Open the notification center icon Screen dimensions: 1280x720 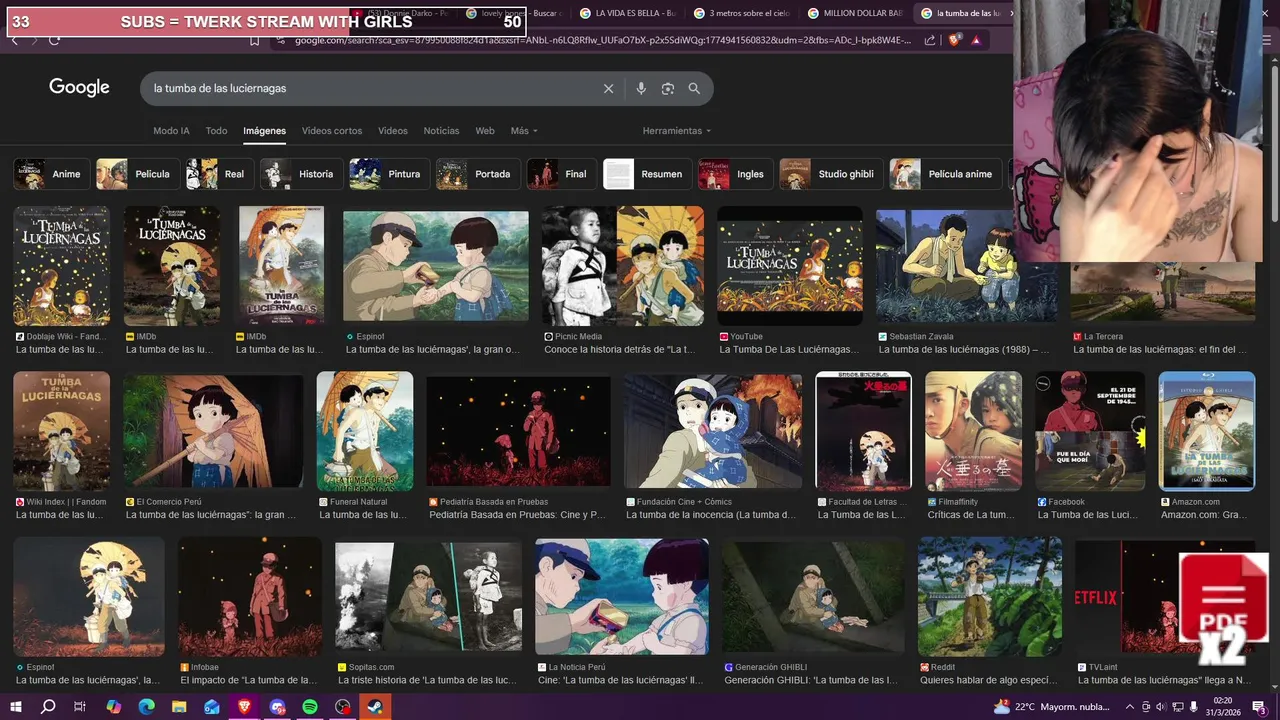(x=1259, y=706)
